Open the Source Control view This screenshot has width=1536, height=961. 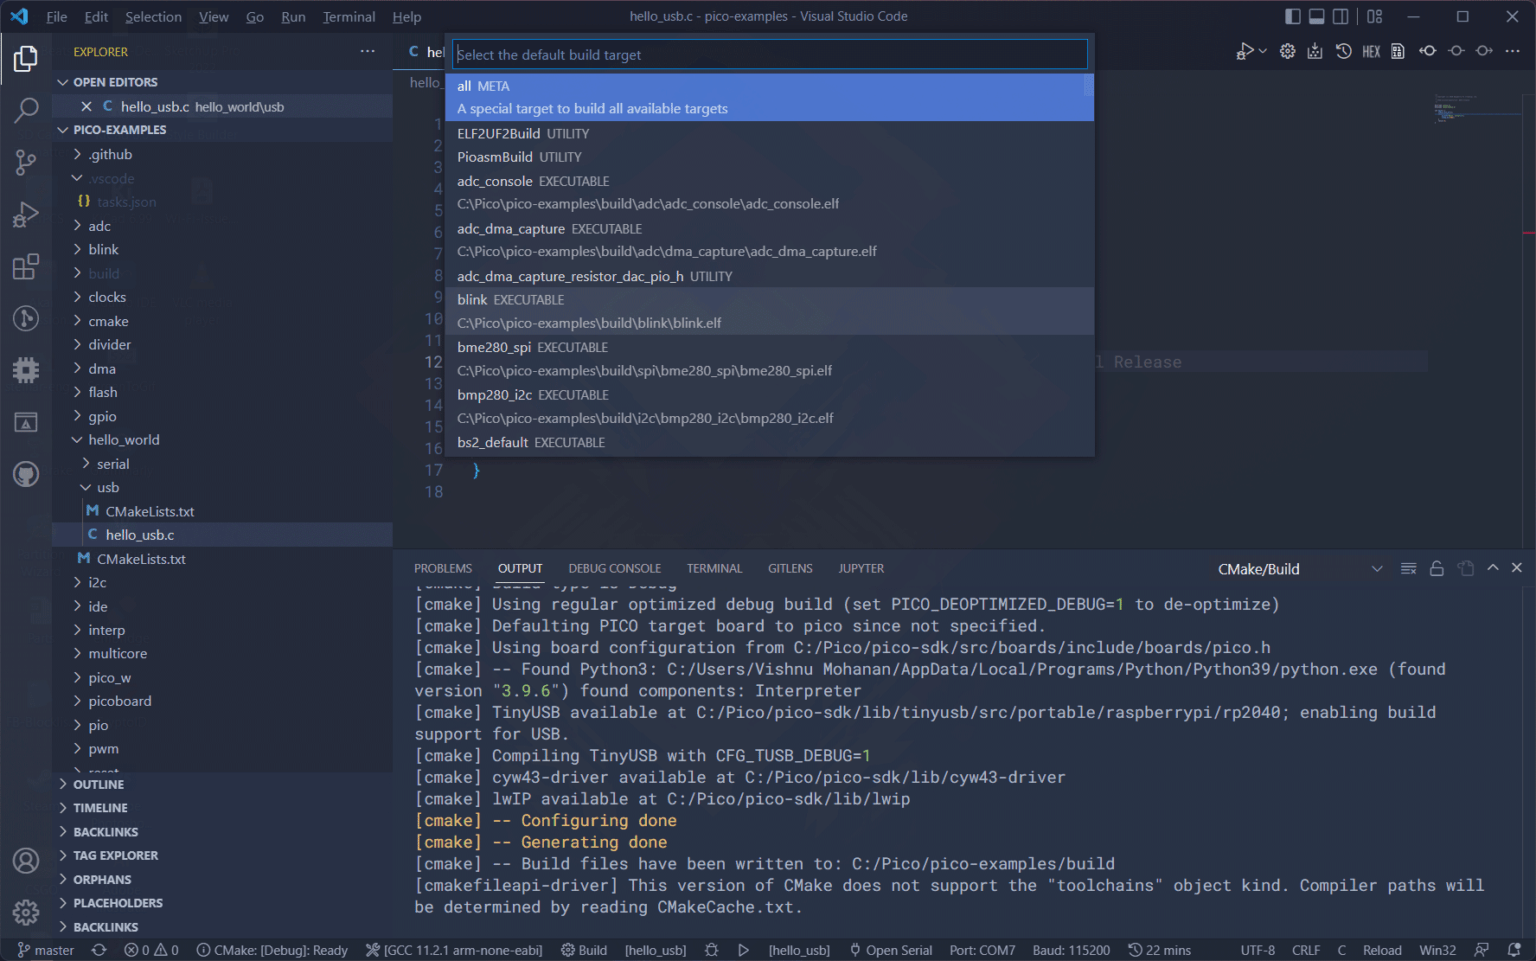pyautogui.click(x=26, y=162)
